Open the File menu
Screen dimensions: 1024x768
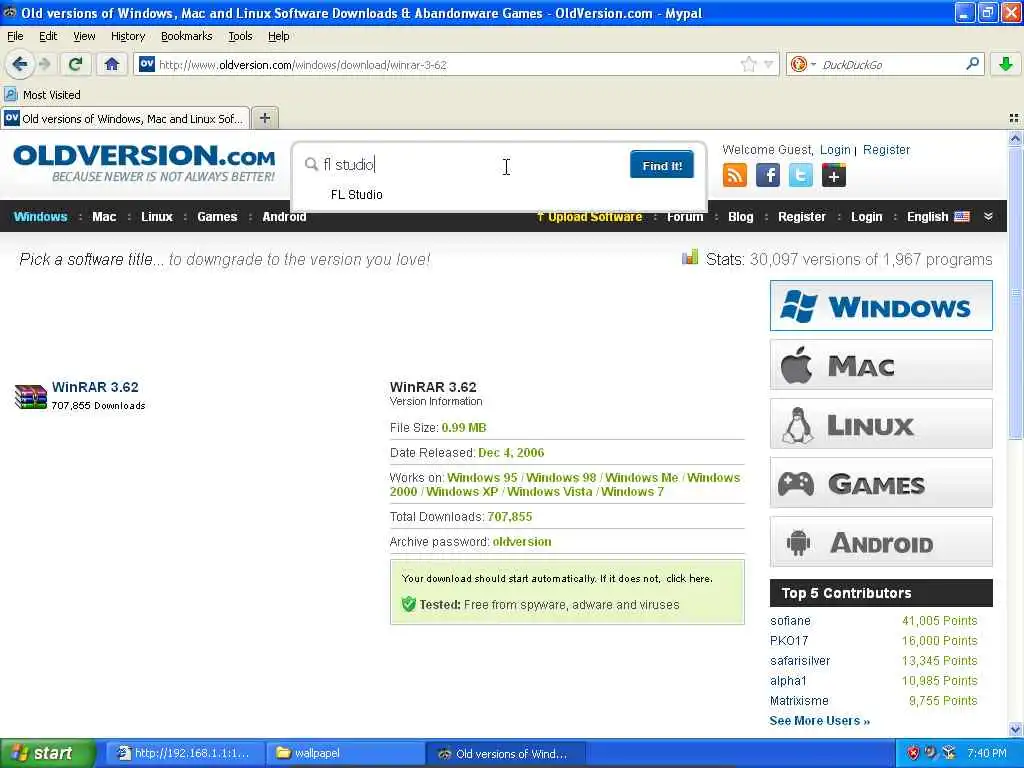click(15, 36)
